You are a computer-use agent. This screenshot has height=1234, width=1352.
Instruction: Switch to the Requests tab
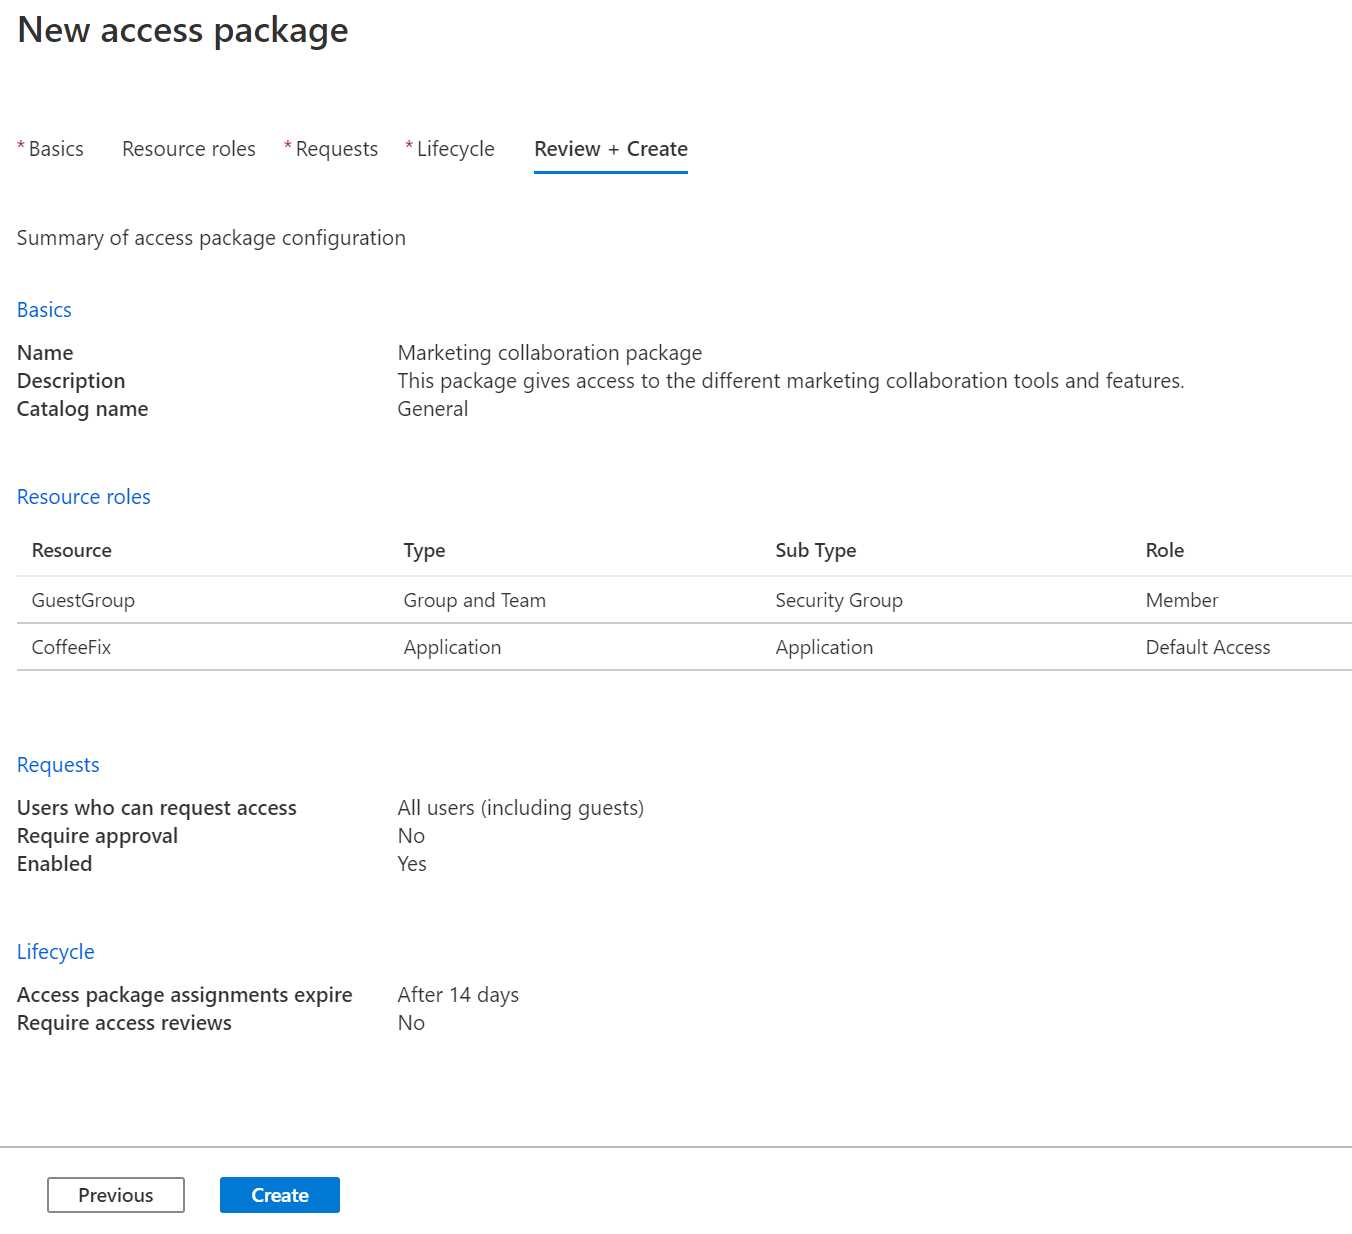[x=338, y=148]
